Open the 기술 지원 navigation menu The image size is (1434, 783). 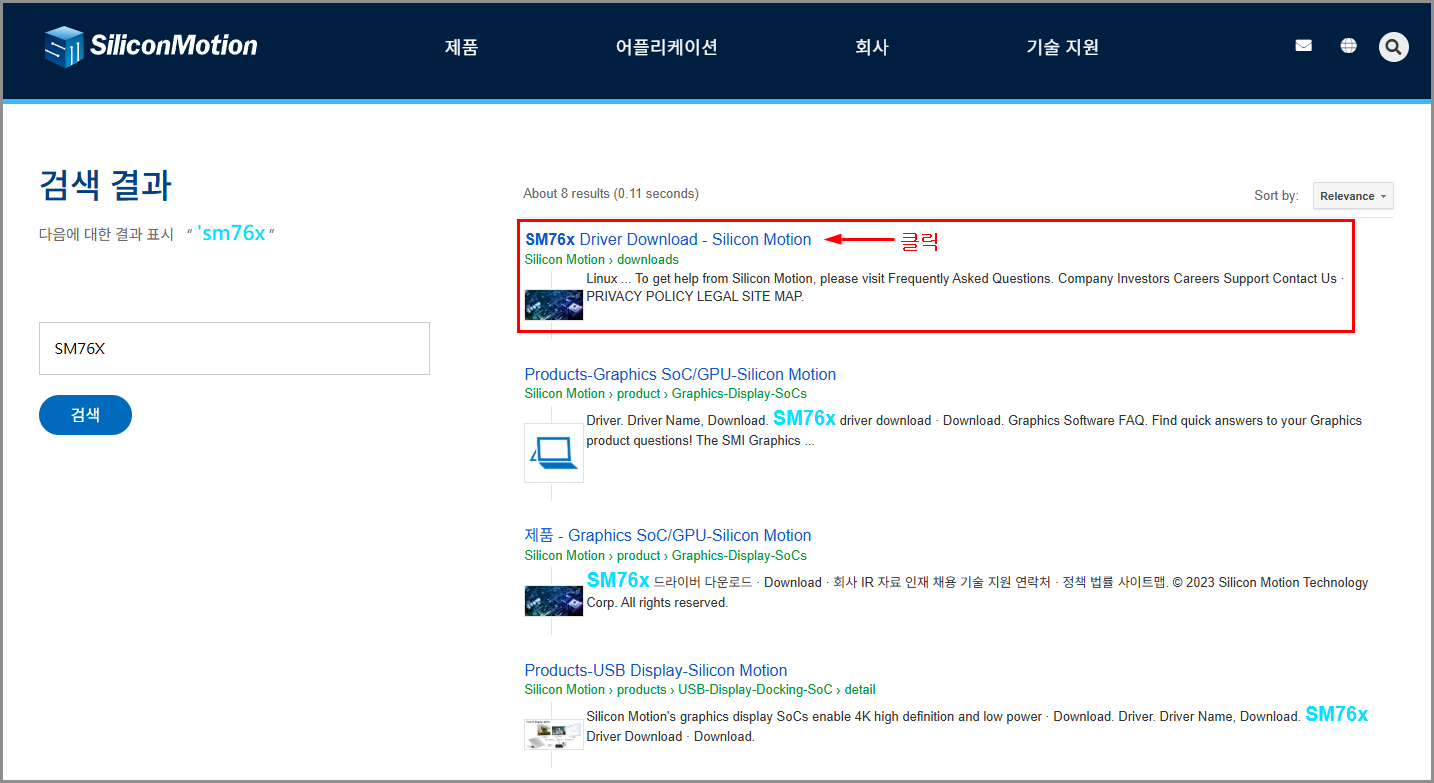point(1062,46)
